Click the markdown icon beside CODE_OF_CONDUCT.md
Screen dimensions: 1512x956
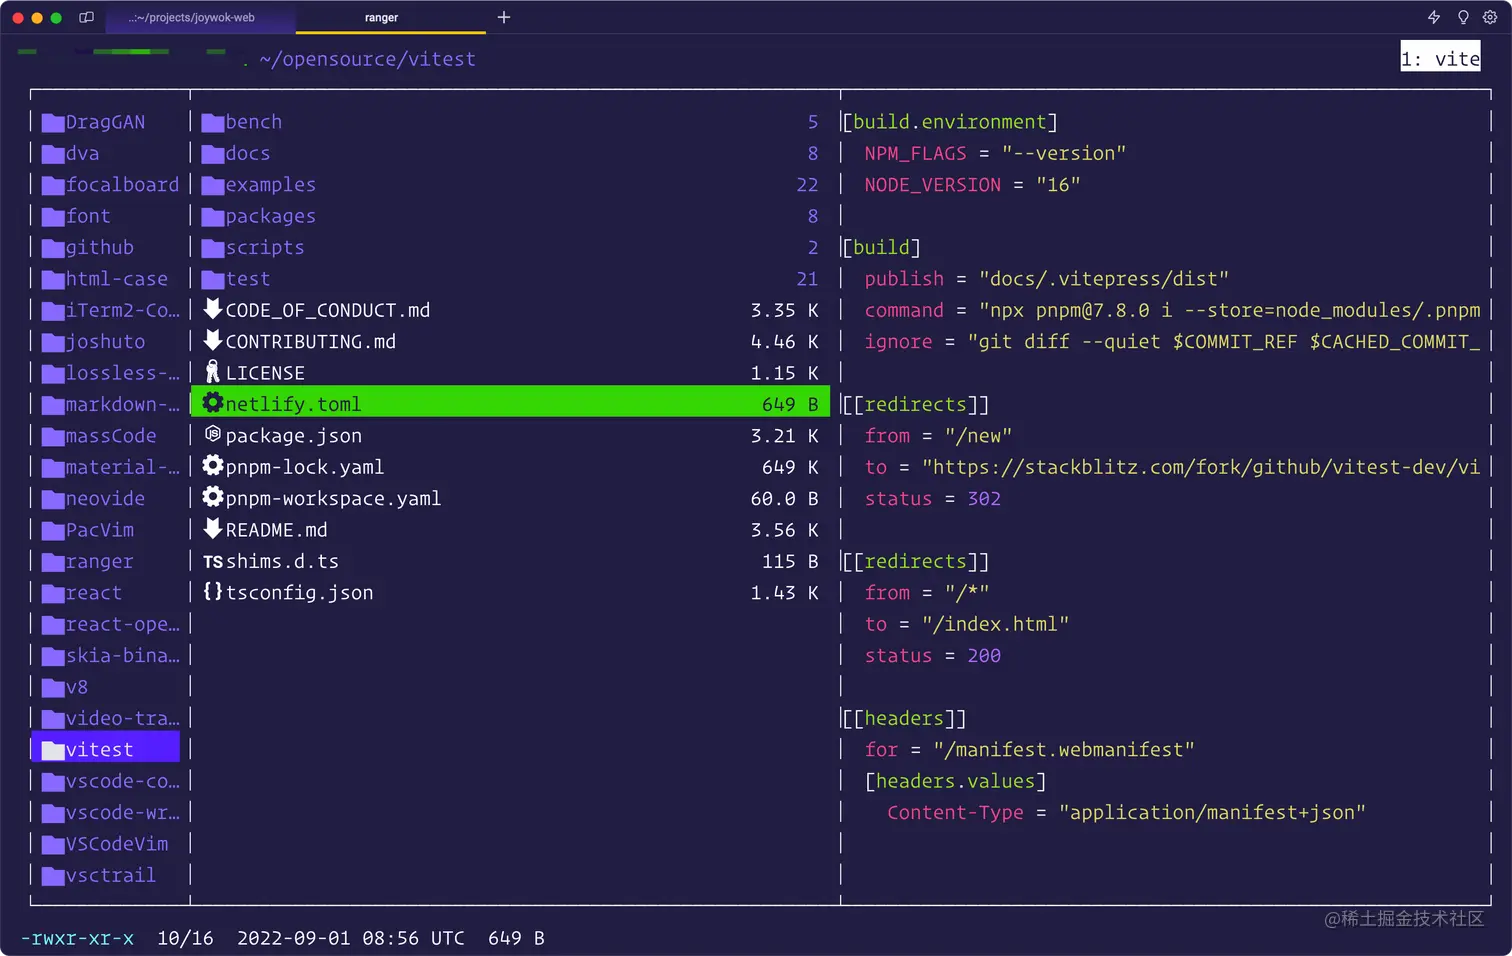click(212, 310)
